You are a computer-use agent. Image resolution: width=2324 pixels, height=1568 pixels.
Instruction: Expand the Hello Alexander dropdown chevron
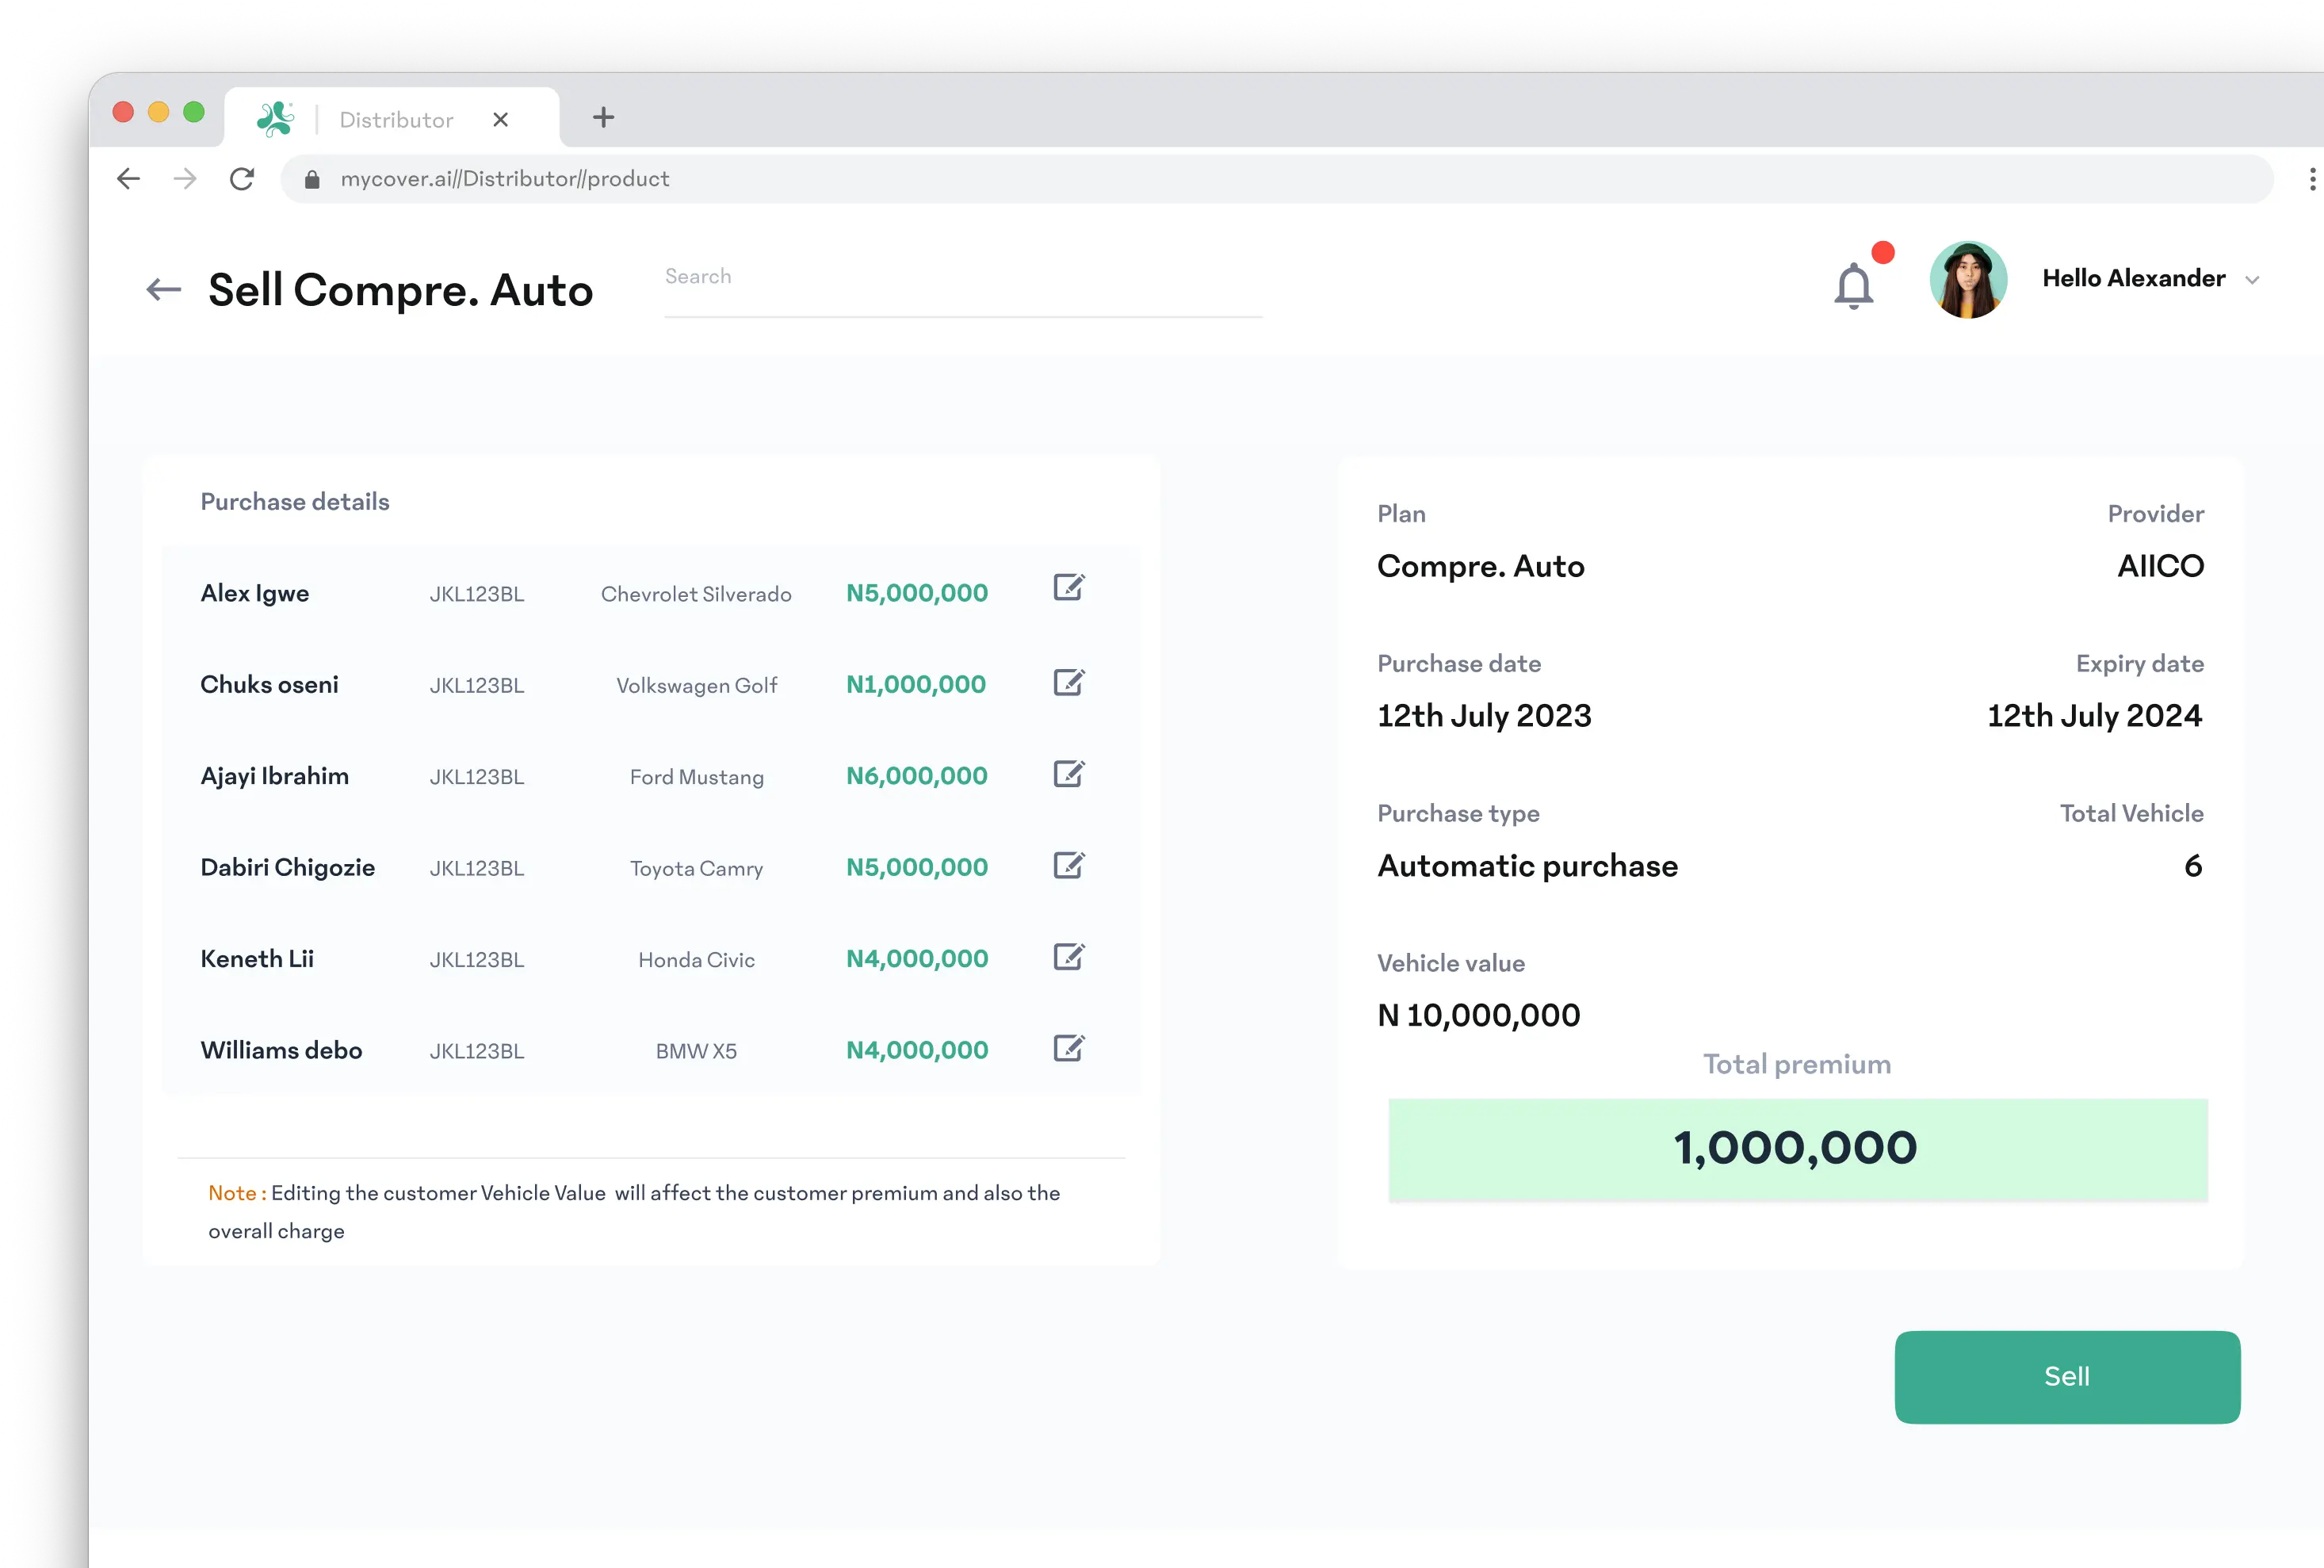[x=2252, y=280]
